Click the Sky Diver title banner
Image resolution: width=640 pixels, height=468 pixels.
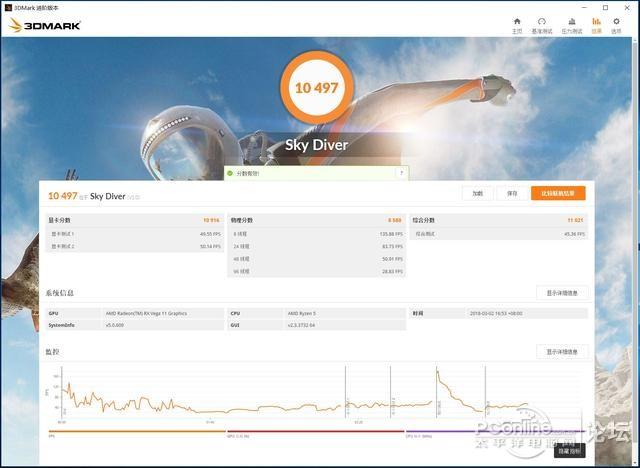point(316,145)
